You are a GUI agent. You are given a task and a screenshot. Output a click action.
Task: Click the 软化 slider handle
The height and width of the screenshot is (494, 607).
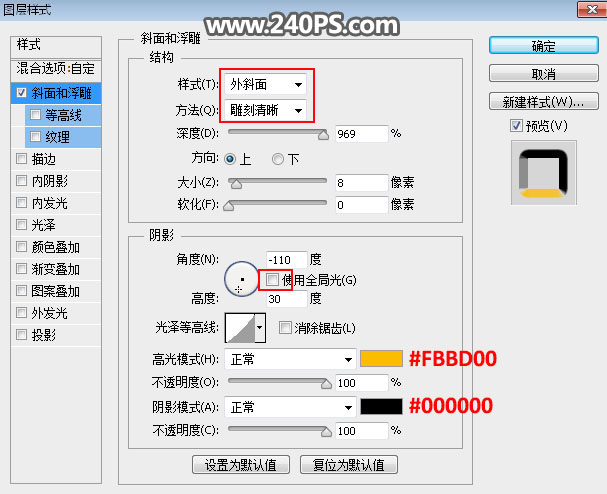click(x=229, y=206)
